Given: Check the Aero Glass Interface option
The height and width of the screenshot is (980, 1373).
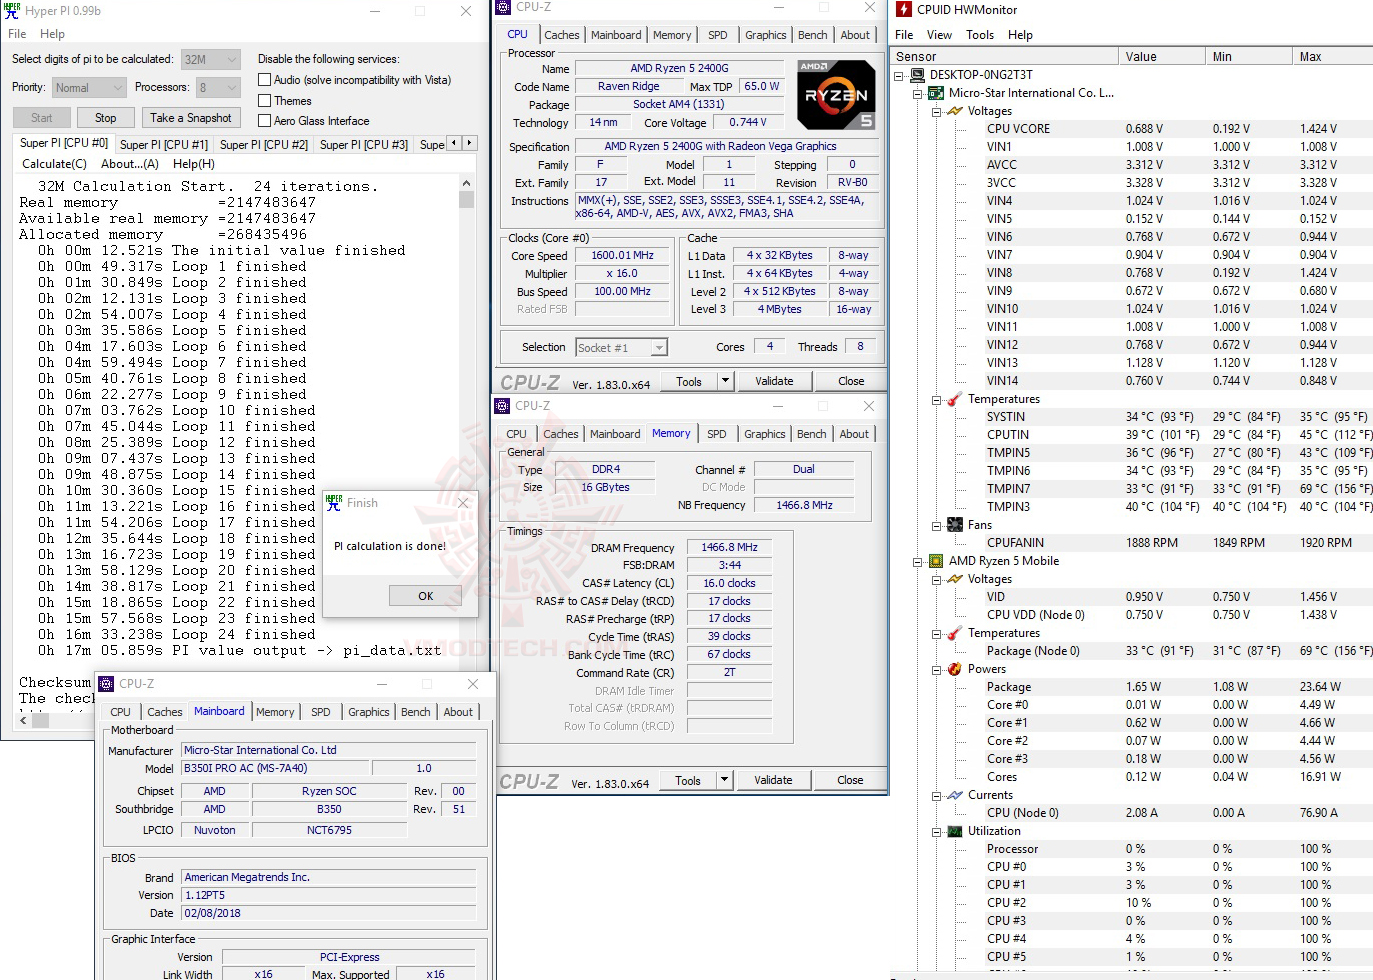Looking at the screenshot, I should 265,121.
